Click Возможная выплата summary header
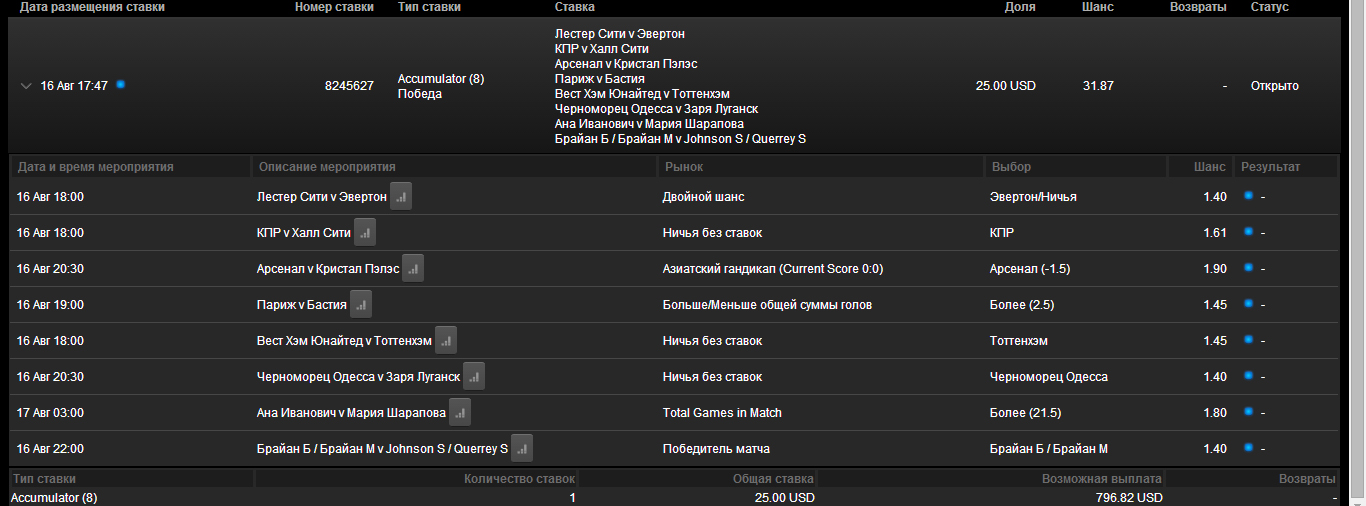Image resolution: width=1366 pixels, height=506 pixels. (1101, 480)
